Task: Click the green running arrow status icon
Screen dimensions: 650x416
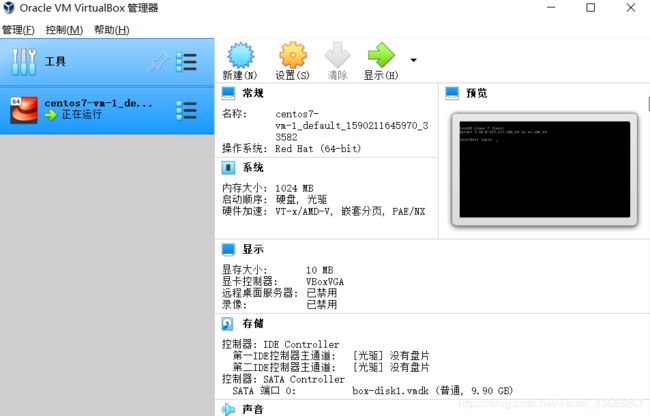Action: click(x=51, y=115)
